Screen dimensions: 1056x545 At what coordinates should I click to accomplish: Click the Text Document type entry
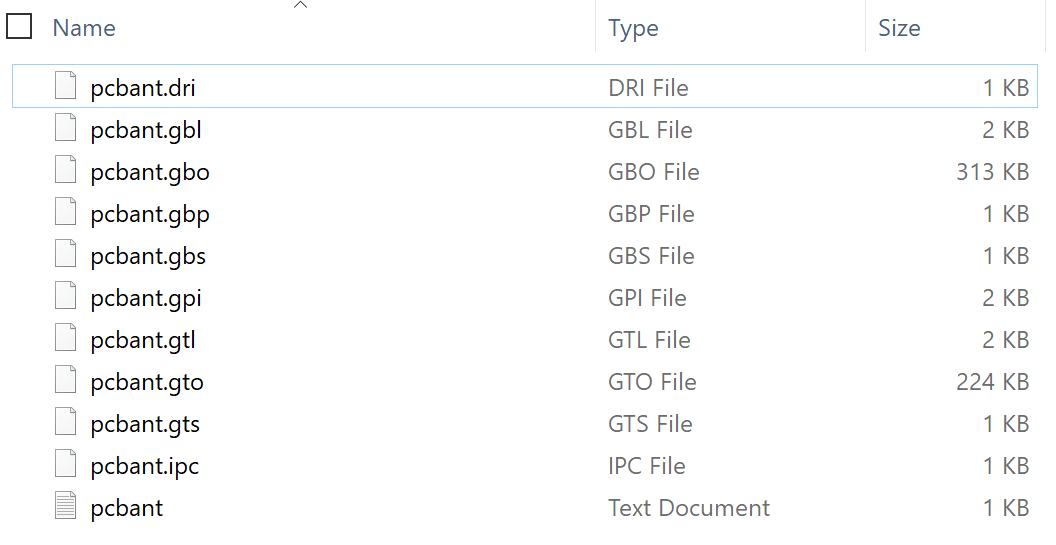[x=688, y=508]
